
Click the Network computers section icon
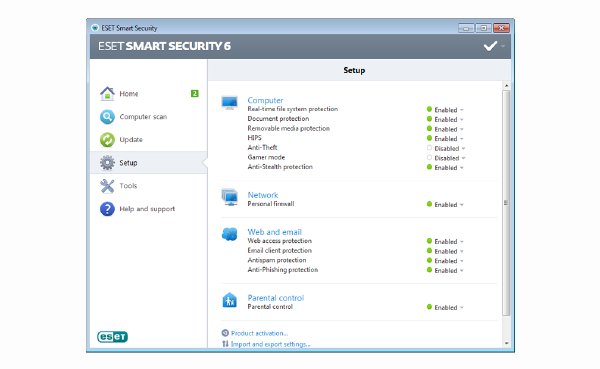pyautogui.click(x=230, y=197)
